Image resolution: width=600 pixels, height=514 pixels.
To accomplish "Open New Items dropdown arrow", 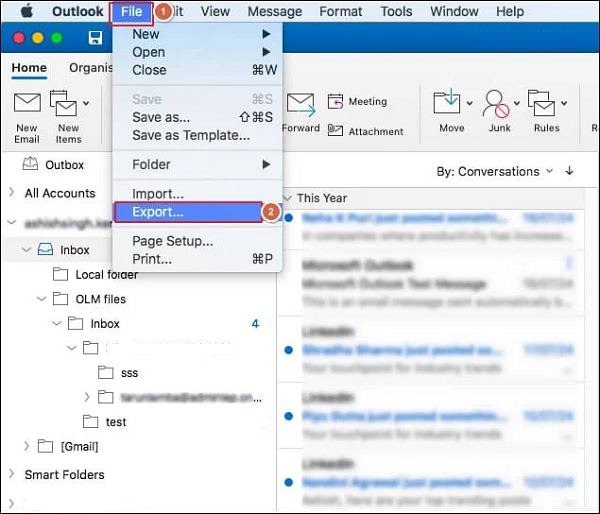I will tap(86, 103).
